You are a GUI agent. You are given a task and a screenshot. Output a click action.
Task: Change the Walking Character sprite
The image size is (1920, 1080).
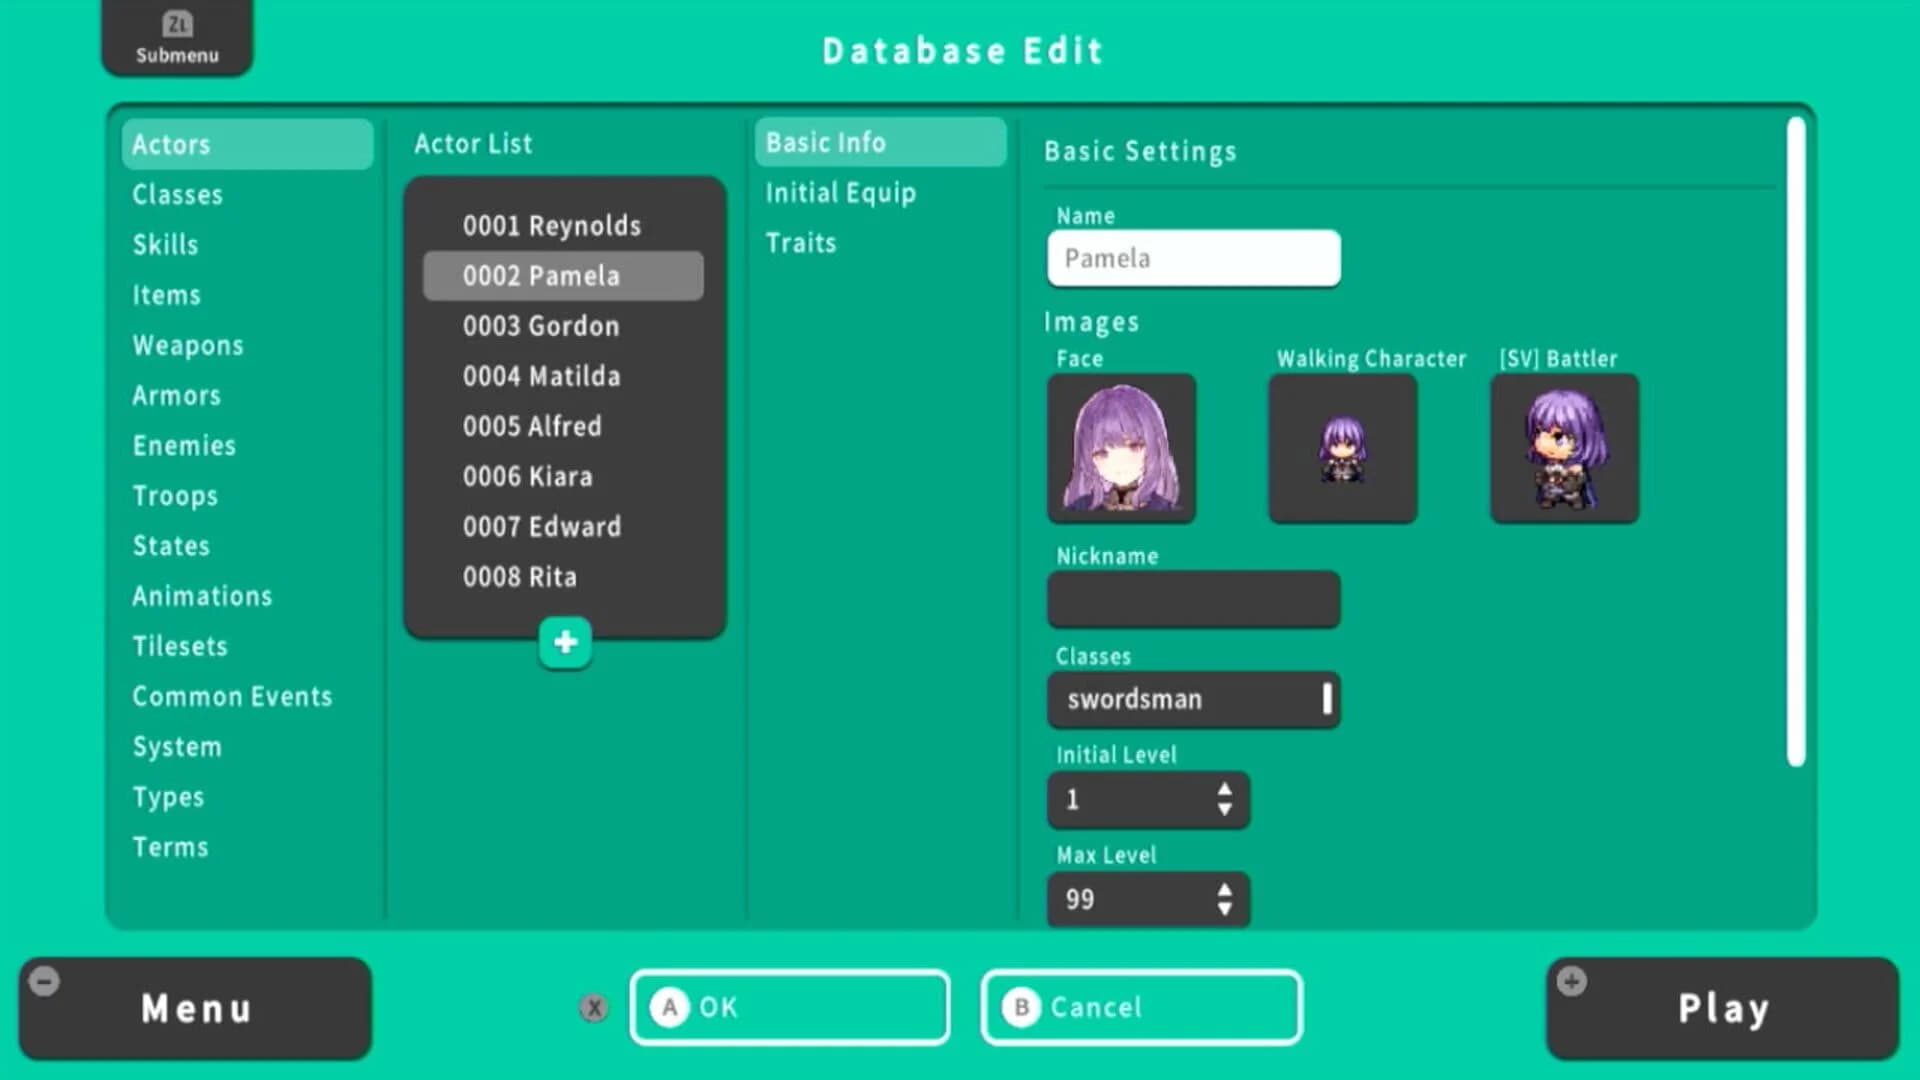1341,448
